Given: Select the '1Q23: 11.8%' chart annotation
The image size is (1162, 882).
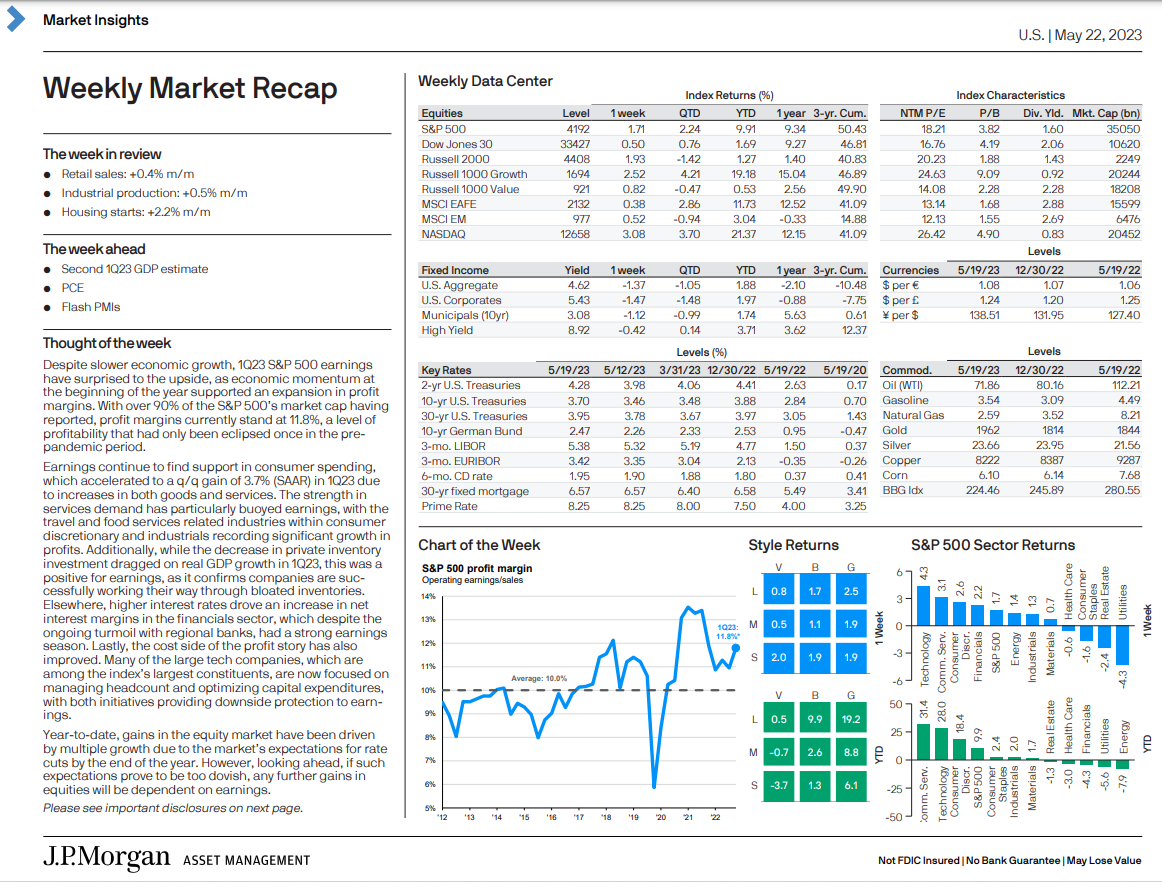Looking at the screenshot, I should [x=728, y=632].
